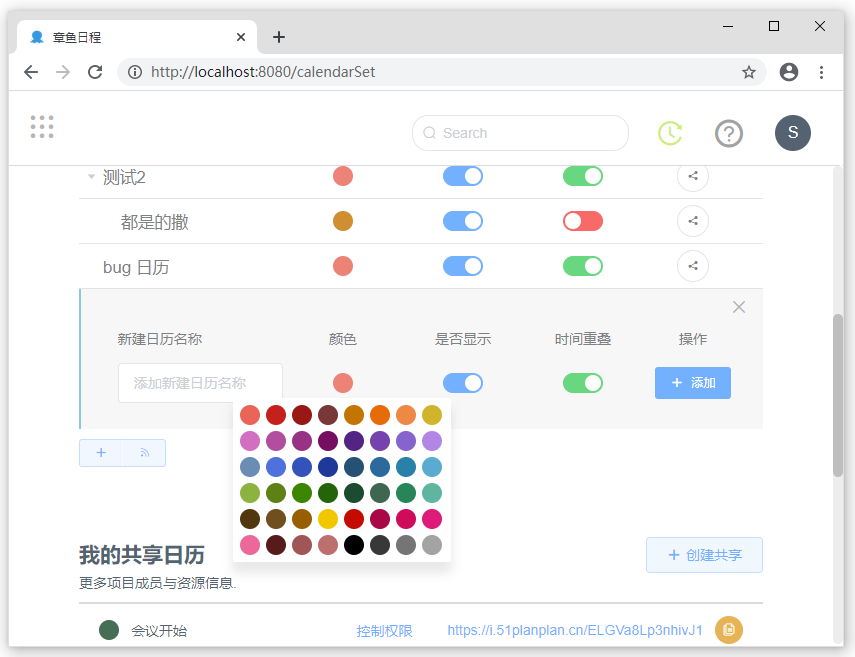
Task: Share the 测试2 calendar
Action: (693, 176)
